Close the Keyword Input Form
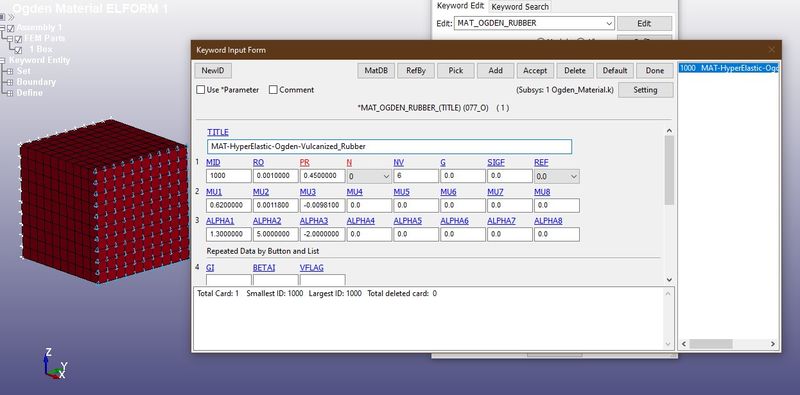The height and width of the screenshot is (395, 800). click(771, 50)
